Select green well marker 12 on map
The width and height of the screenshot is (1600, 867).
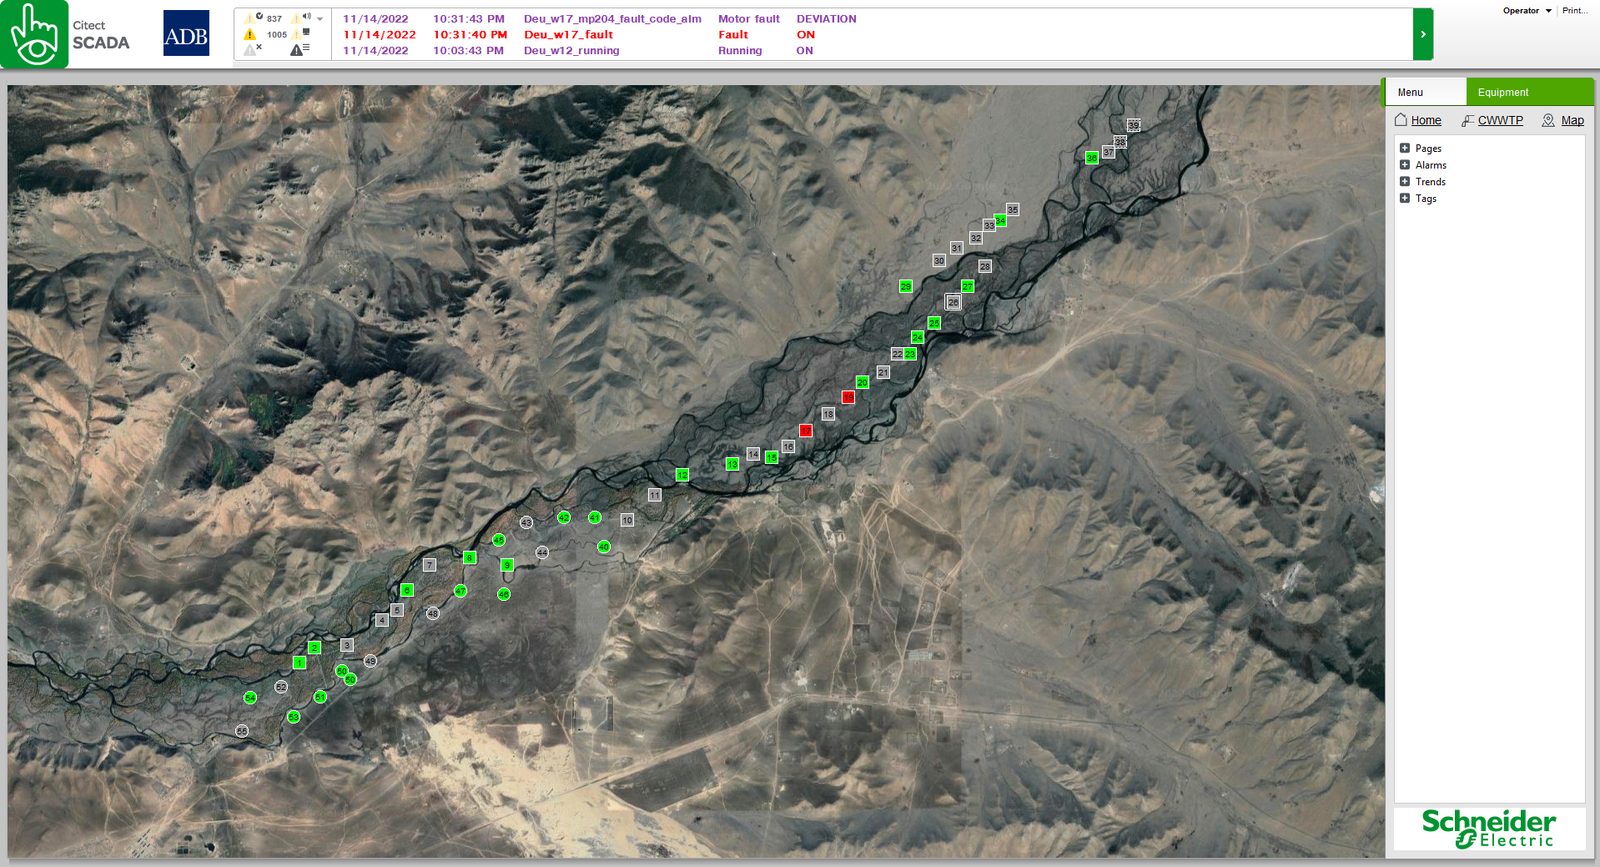point(682,475)
